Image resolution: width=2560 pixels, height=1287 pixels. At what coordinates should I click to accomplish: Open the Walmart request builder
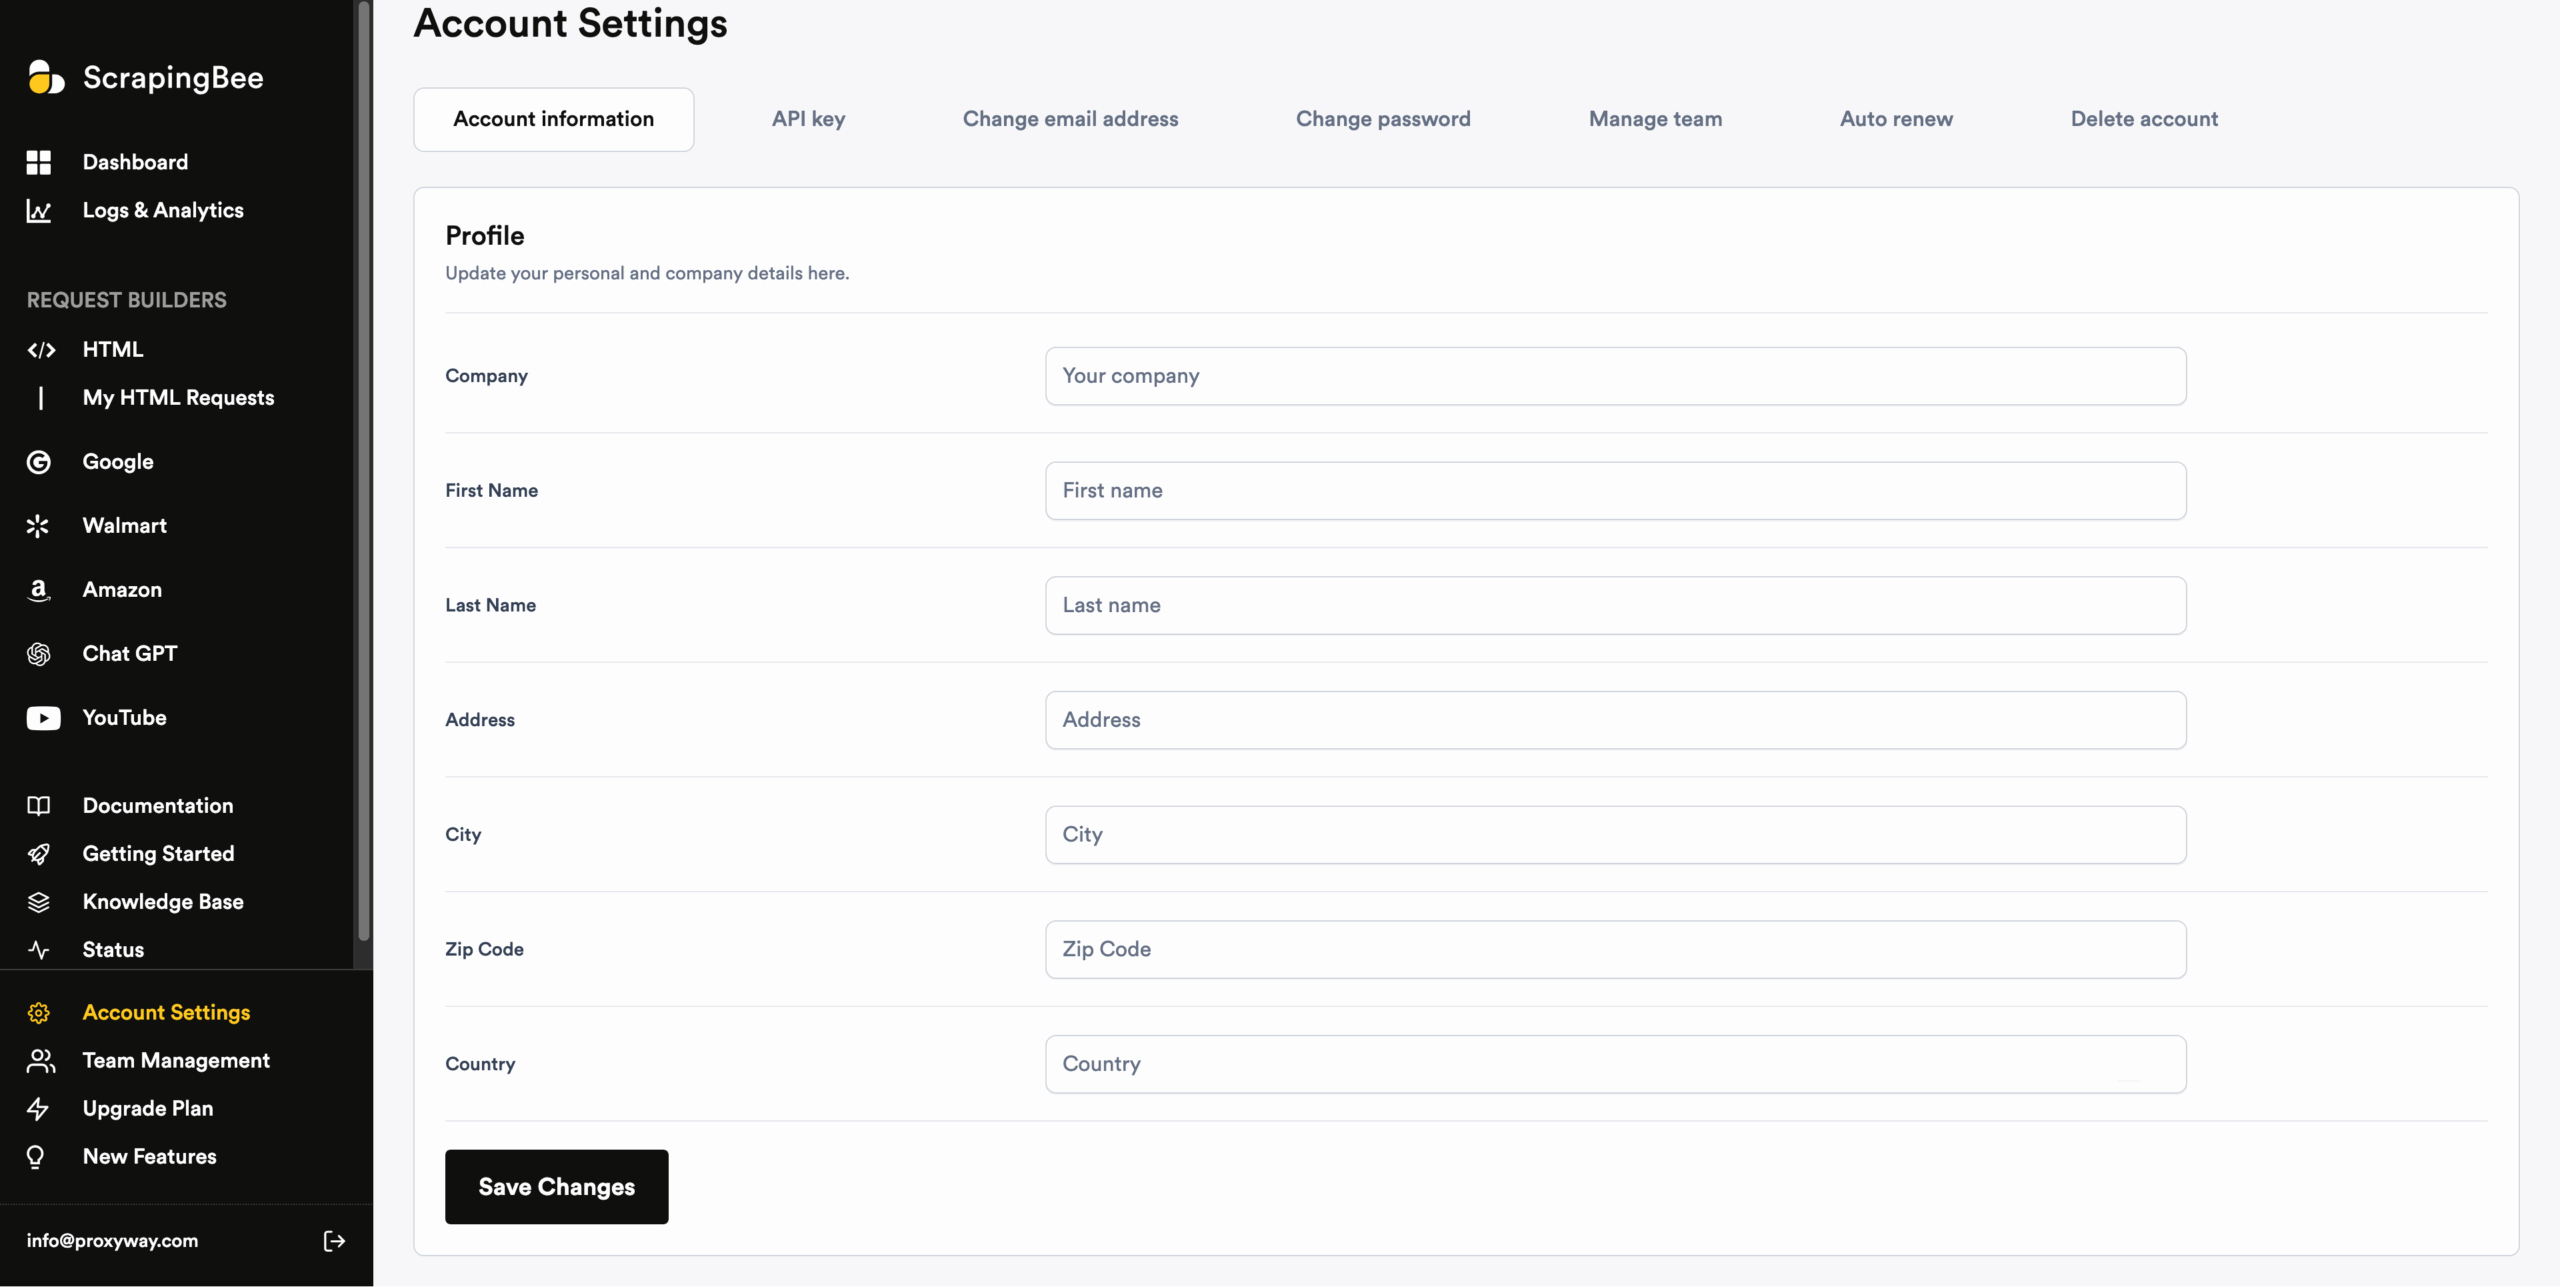(x=124, y=525)
